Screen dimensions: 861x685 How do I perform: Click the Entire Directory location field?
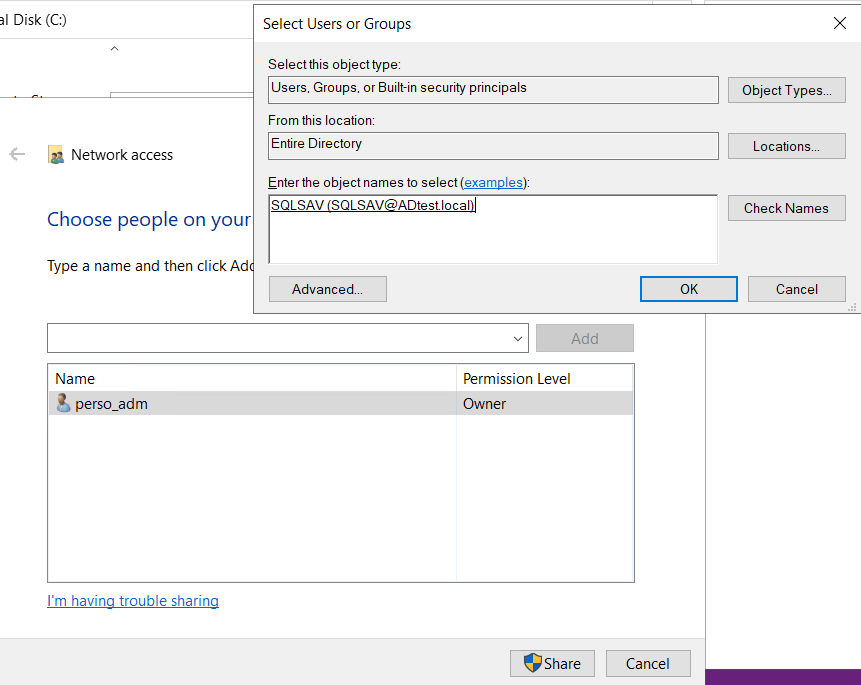(493, 146)
